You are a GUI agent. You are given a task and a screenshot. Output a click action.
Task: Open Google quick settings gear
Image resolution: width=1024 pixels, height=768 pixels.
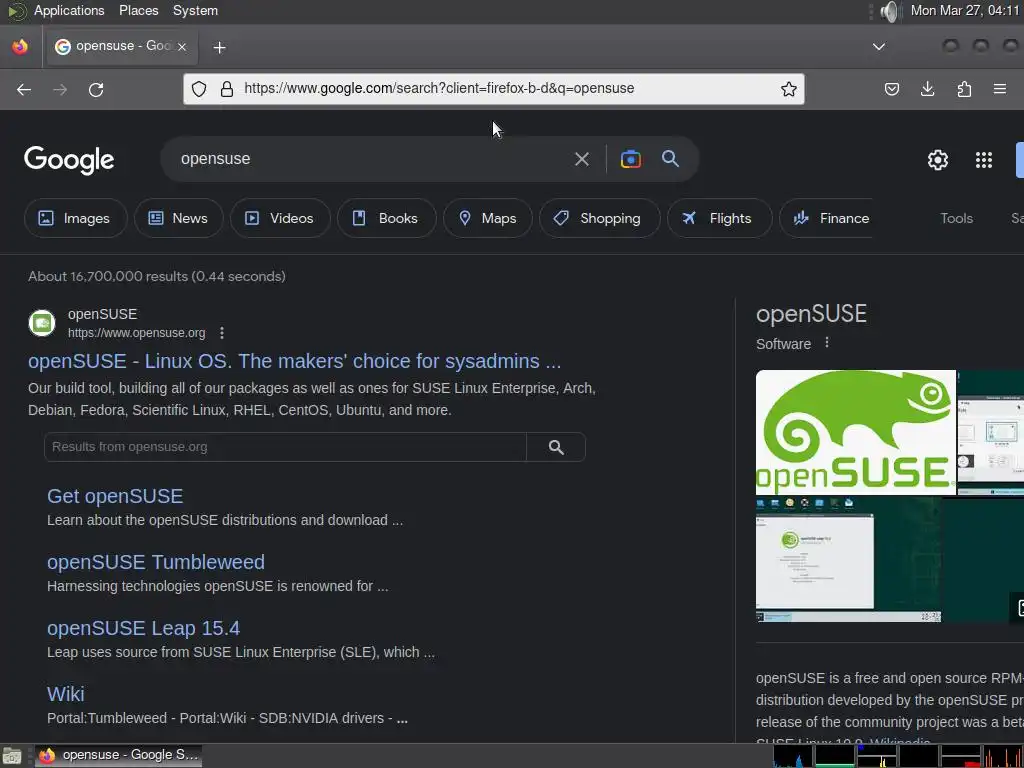pyautogui.click(x=938, y=160)
